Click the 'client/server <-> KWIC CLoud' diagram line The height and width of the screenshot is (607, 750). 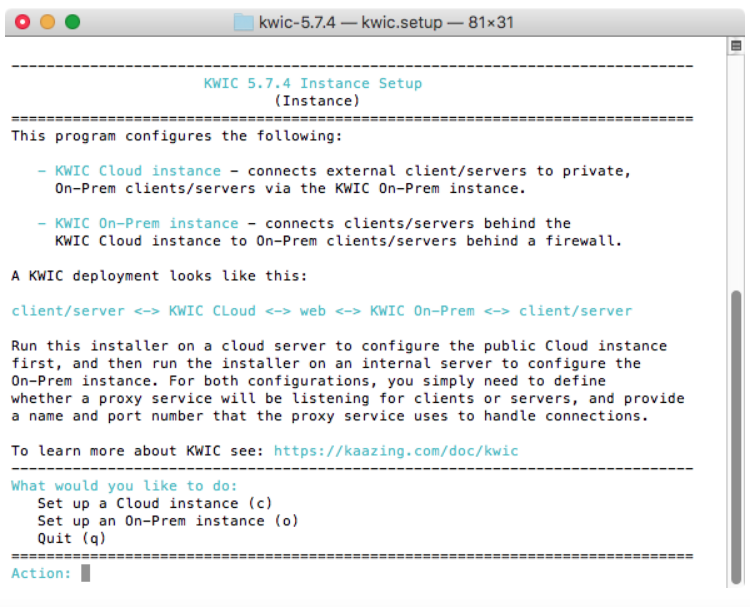pos(321,311)
